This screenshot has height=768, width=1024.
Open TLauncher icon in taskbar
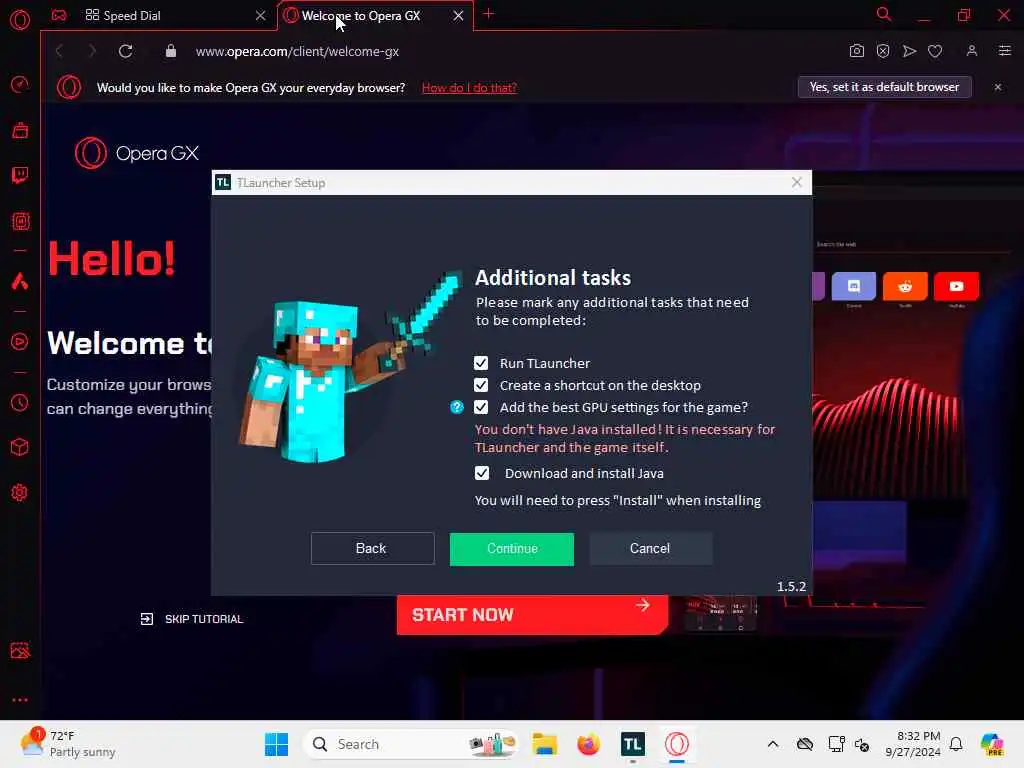[x=632, y=744]
